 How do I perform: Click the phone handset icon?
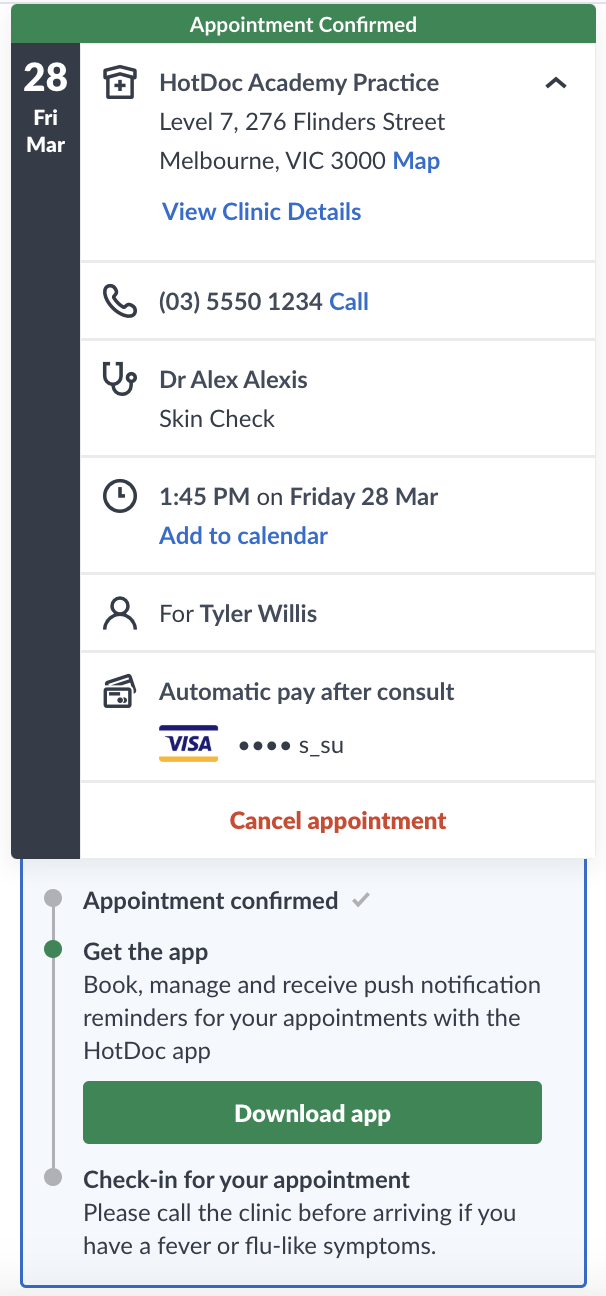click(x=120, y=301)
